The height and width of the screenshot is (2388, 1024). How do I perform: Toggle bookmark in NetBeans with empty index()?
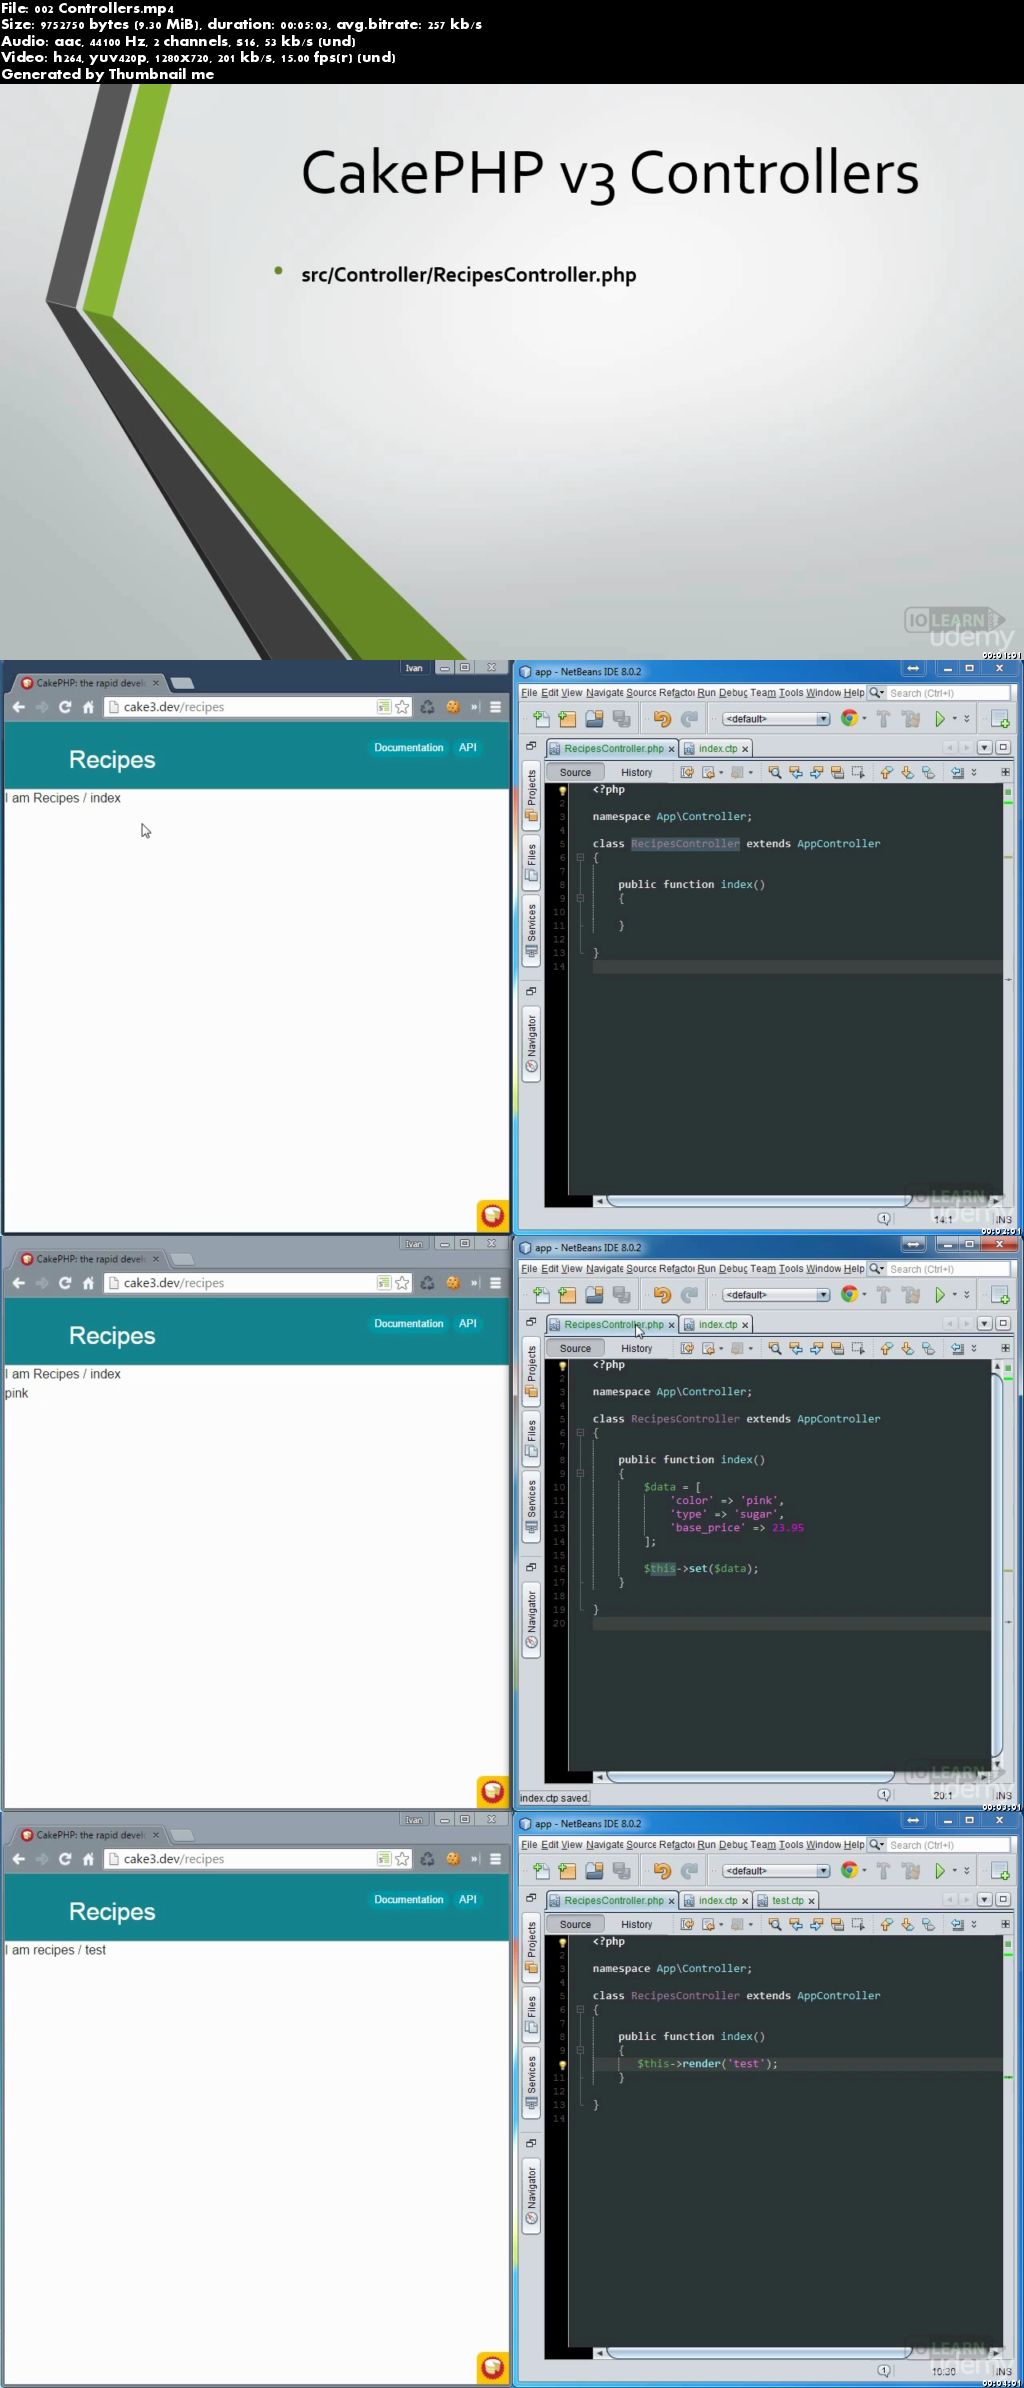click(x=928, y=772)
